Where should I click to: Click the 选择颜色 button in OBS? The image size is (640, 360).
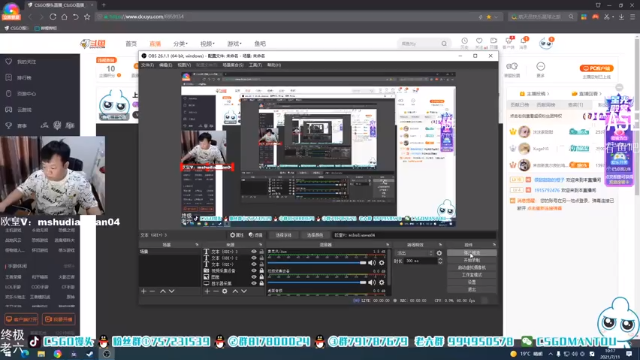click(315, 235)
